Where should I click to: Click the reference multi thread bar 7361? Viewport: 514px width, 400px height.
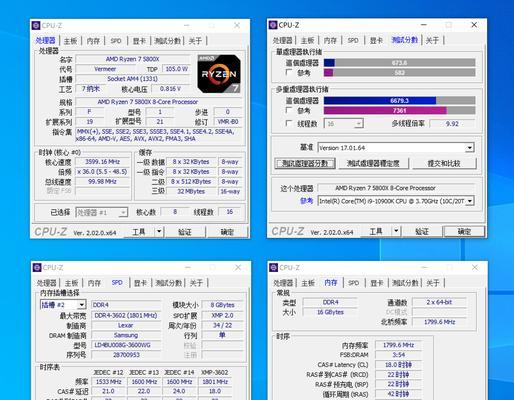399,110
